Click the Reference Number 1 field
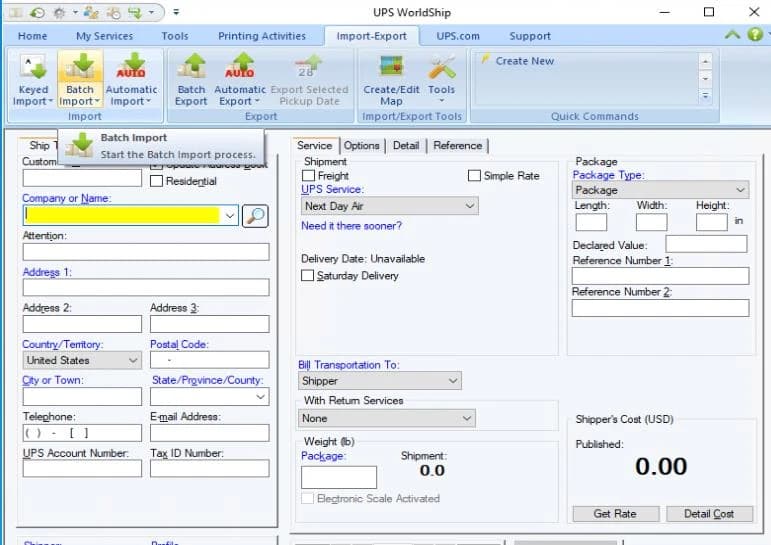 (x=660, y=275)
